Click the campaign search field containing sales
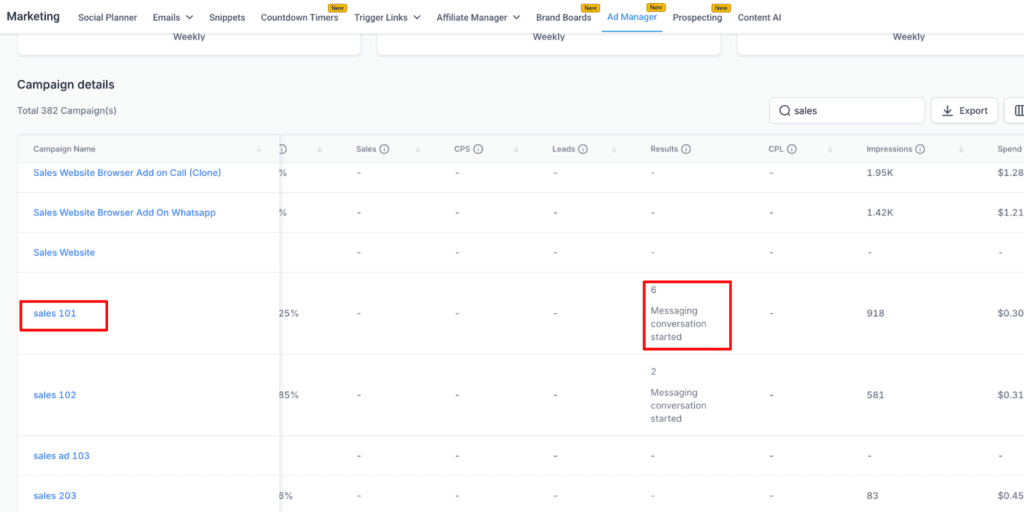 click(847, 111)
